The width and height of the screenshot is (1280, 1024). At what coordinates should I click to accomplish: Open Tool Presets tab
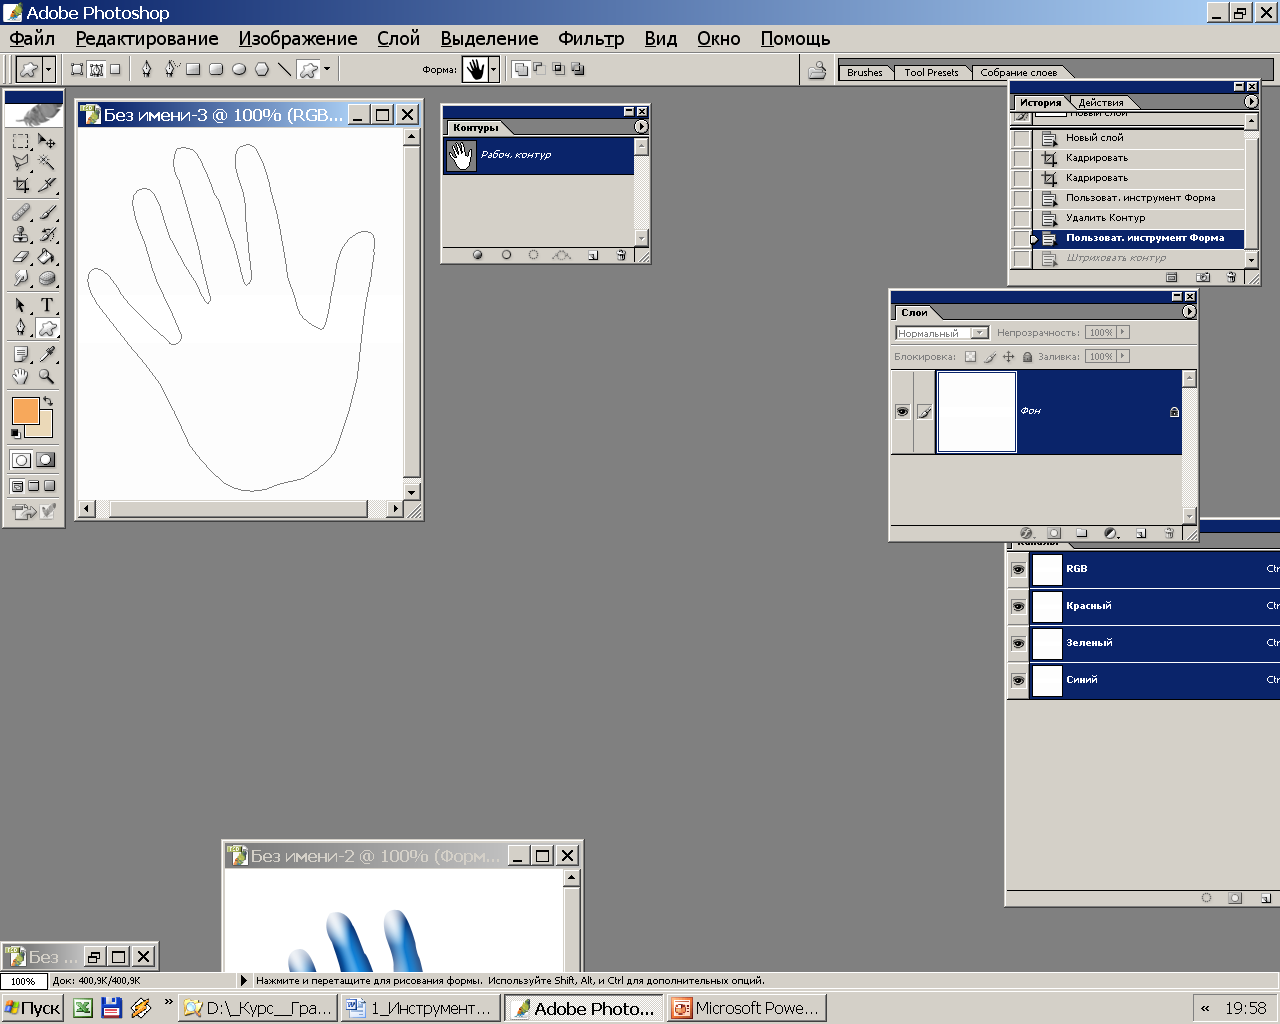click(931, 72)
